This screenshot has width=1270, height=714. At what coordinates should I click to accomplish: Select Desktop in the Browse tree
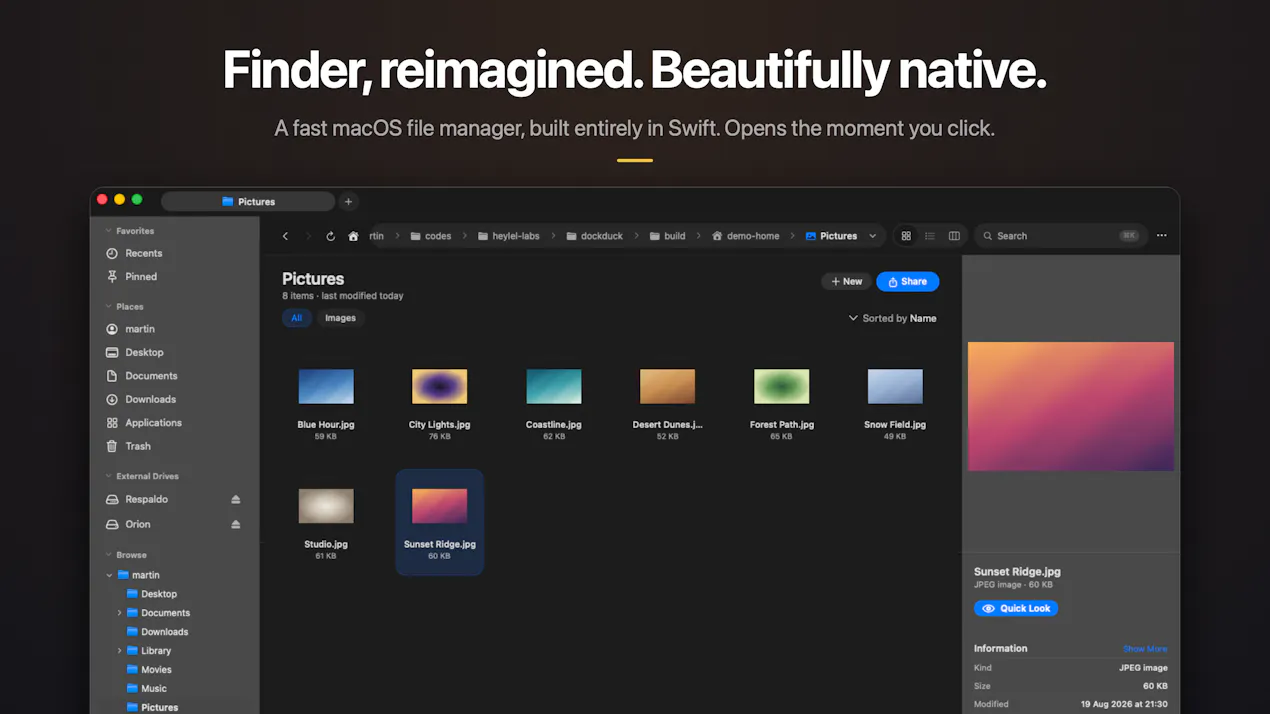152,594
